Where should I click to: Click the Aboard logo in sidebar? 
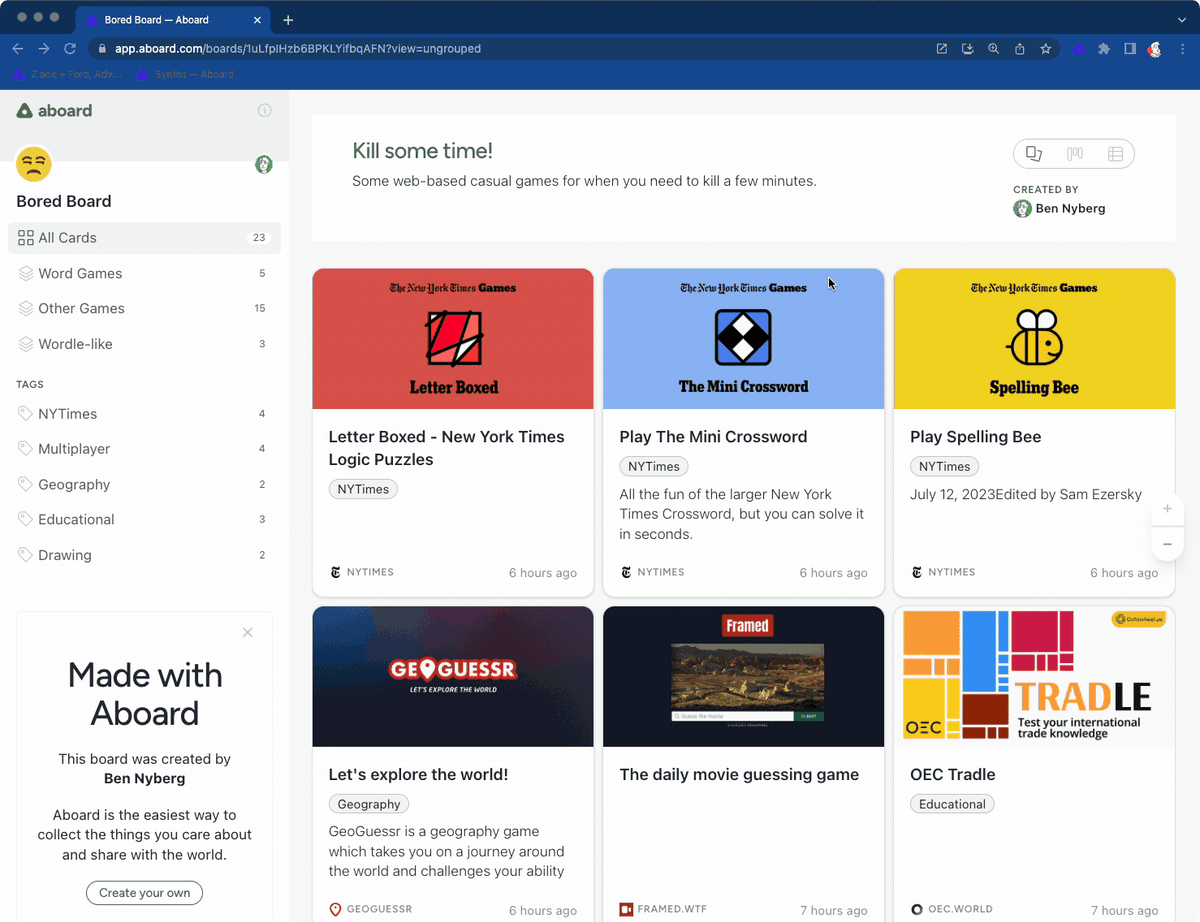click(55, 111)
